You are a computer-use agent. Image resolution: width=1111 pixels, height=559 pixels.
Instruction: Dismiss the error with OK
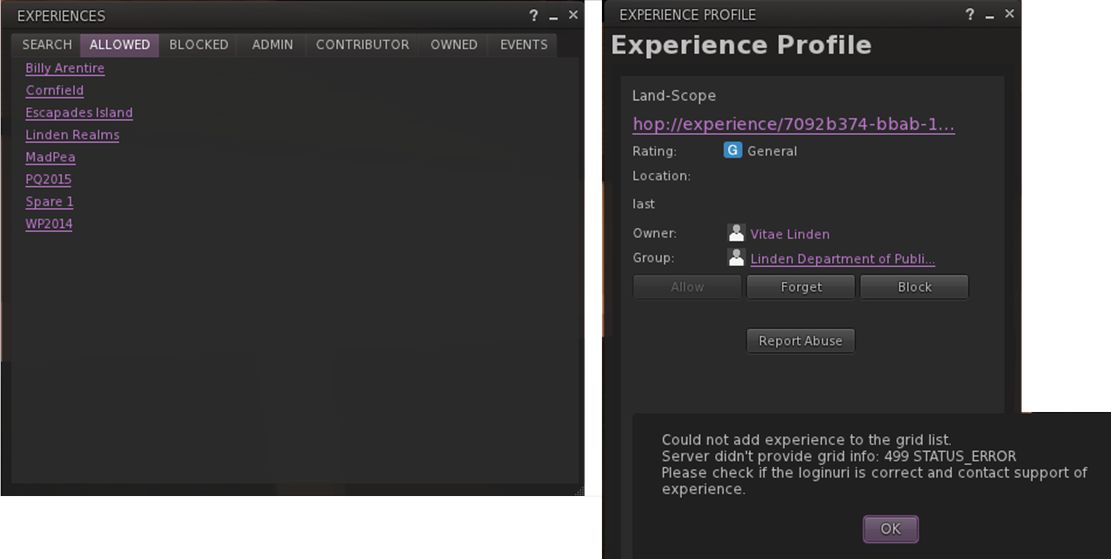point(890,529)
